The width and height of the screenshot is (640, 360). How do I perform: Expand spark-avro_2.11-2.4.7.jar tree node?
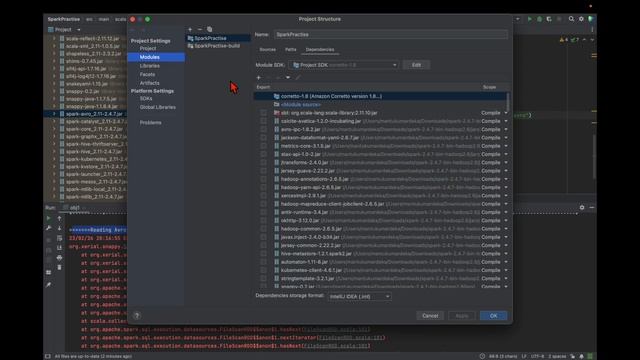pos(54,114)
